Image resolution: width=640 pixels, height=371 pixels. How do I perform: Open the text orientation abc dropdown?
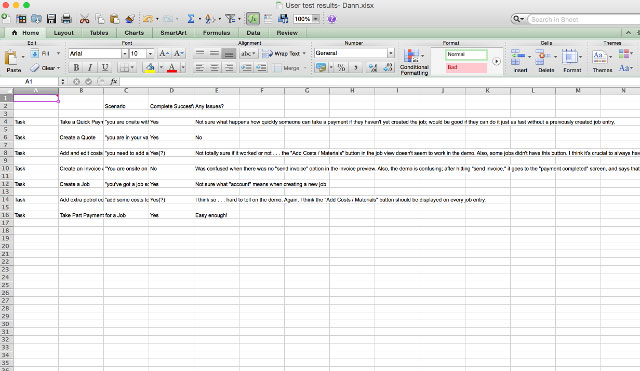click(248, 53)
